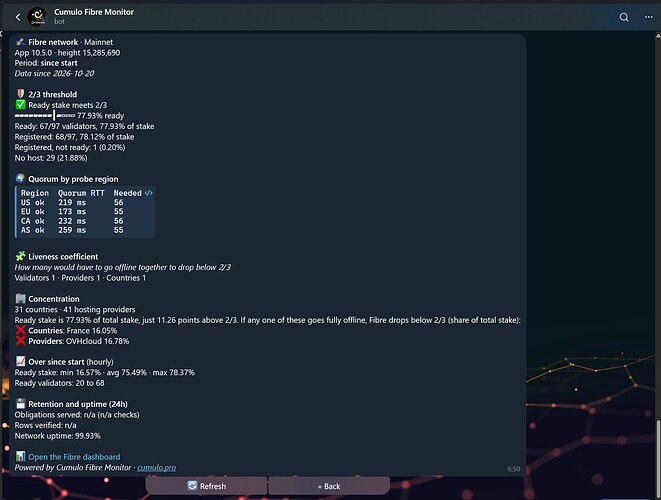Click the puzzle emoji beside Liveness coefficient
Viewport: 661px width, 500px height.
click(20, 256)
